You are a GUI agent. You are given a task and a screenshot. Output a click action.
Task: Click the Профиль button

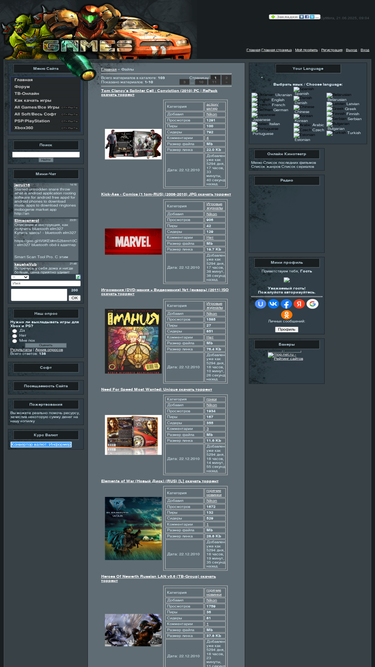click(x=287, y=330)
